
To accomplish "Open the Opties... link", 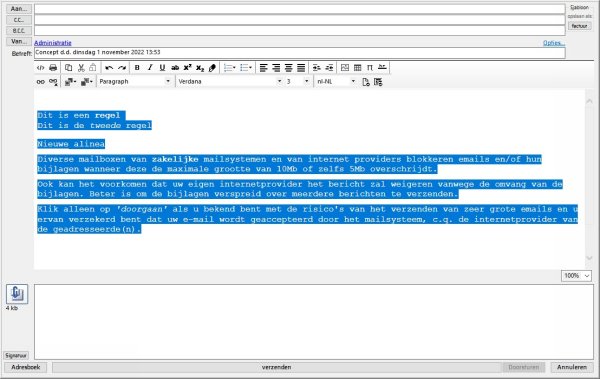I will pyautogui.click(x=554, y=43).
